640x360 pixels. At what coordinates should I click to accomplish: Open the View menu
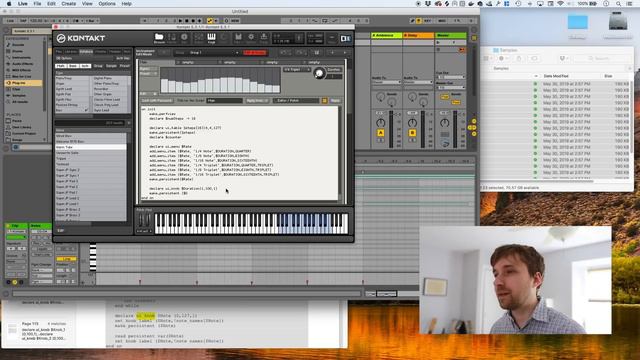(x=87, y=4)
